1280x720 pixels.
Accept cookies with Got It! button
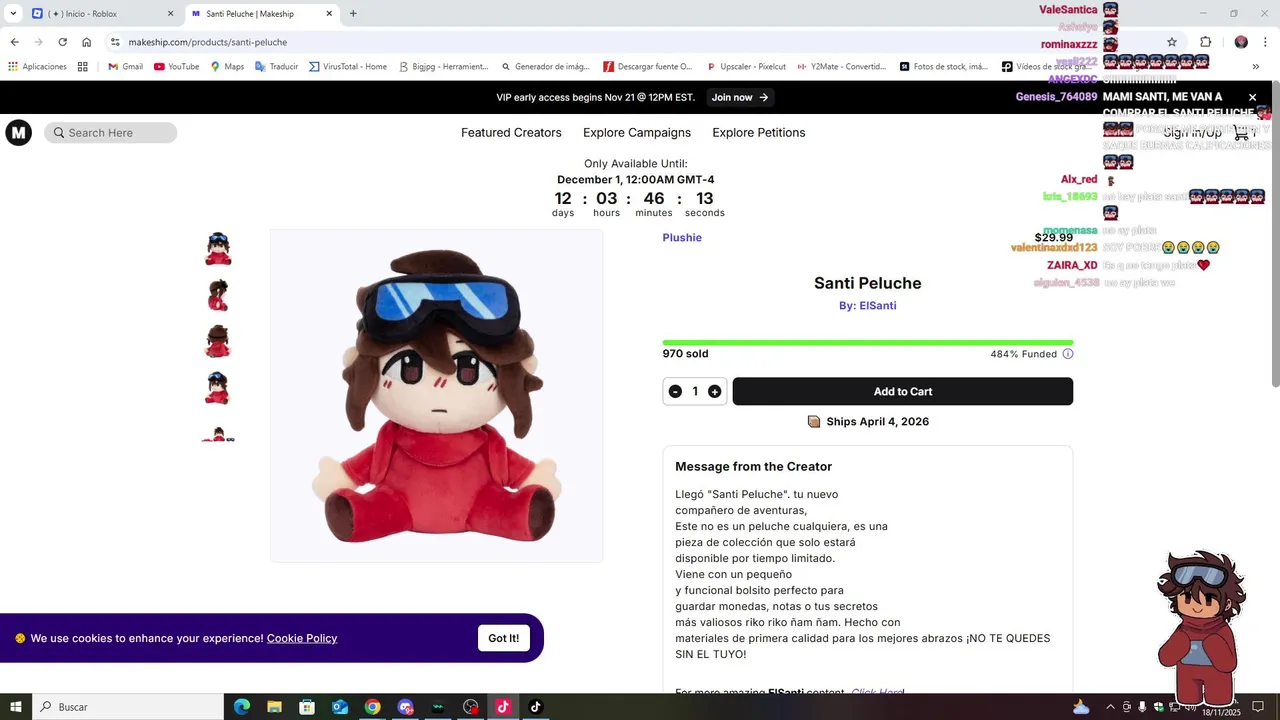pos(504,638)
